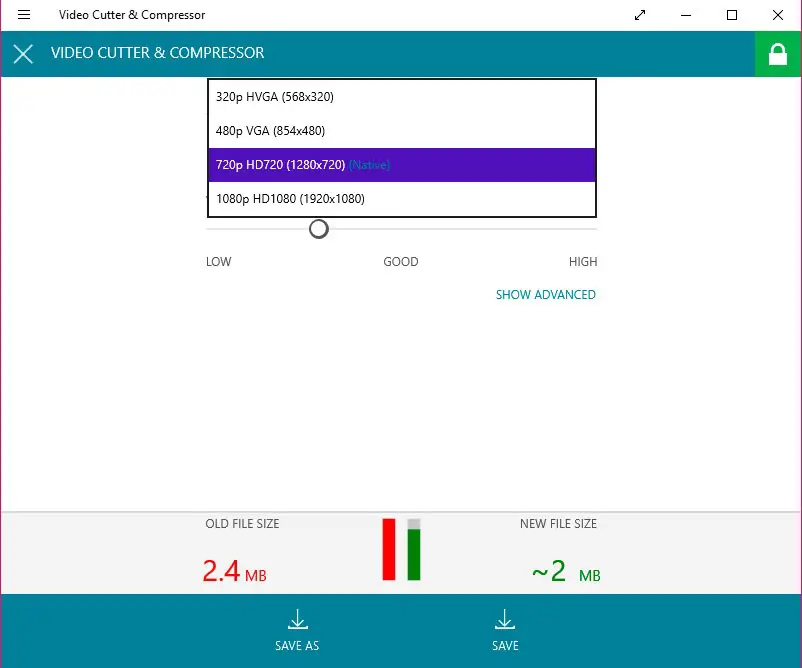
Task: Open the SHOW ADVANCED link
Action: [546, 295]
